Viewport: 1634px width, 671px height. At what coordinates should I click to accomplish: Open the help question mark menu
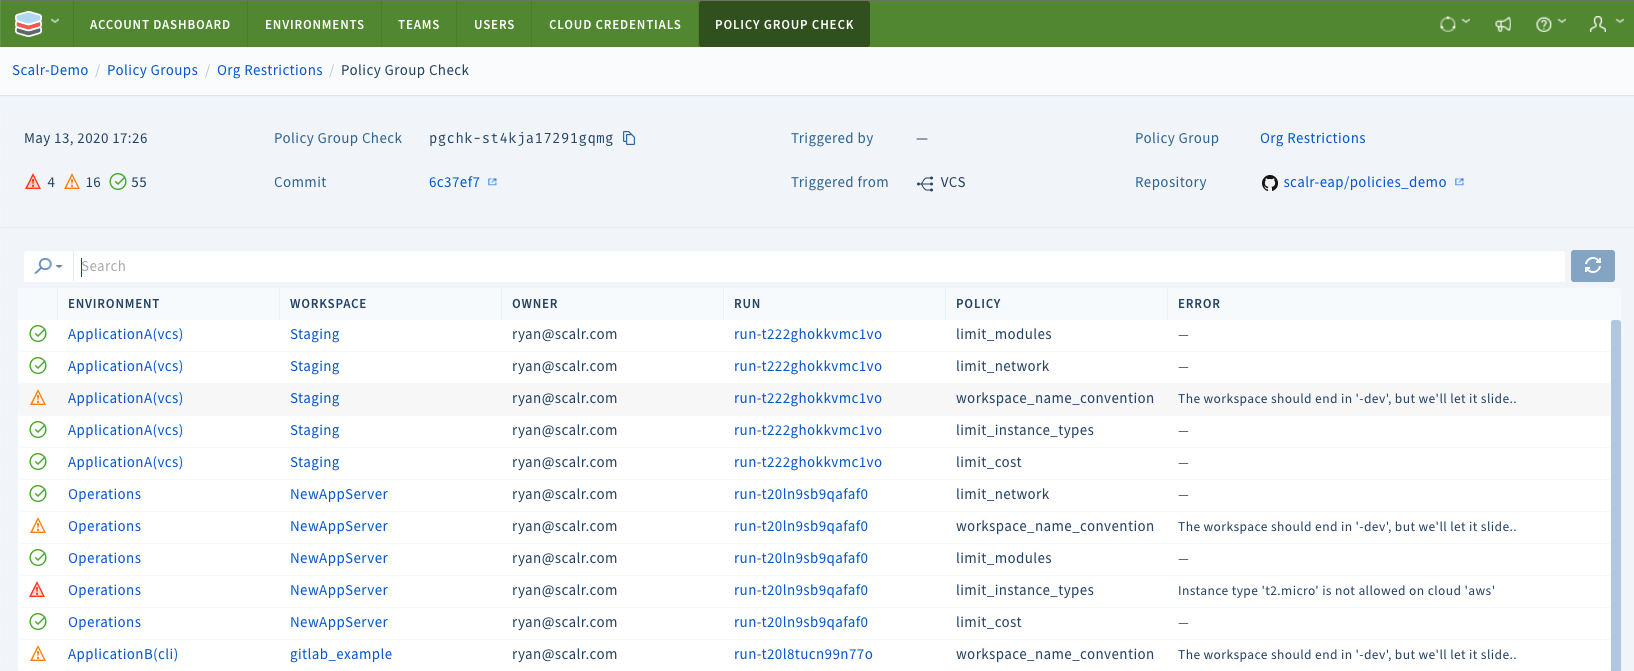tap(1550, 24)
